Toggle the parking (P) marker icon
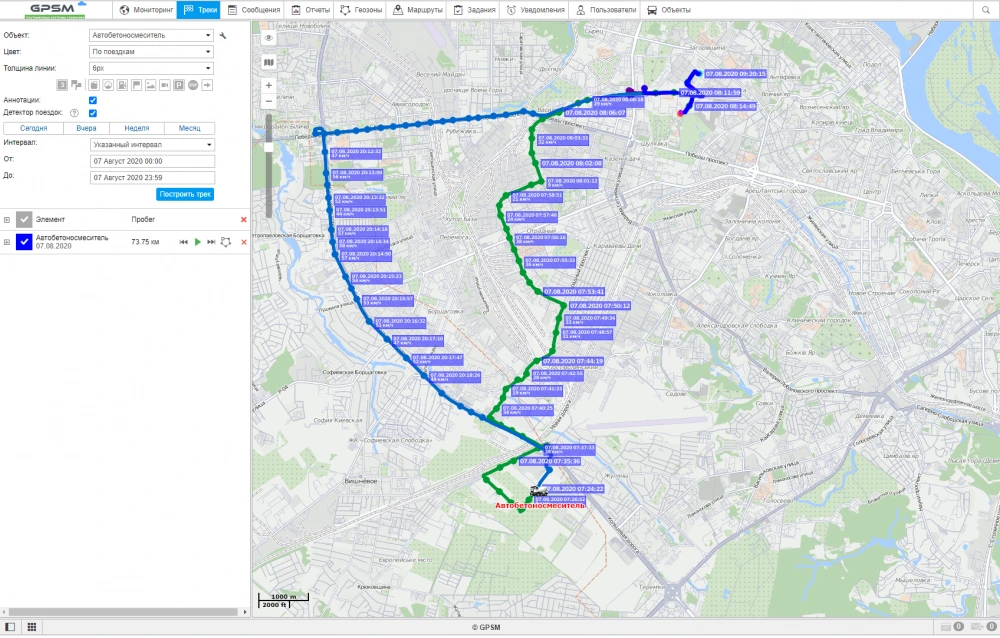Image resolution: width=1000 pixels, height=638 pixels. tap(179, 85)
